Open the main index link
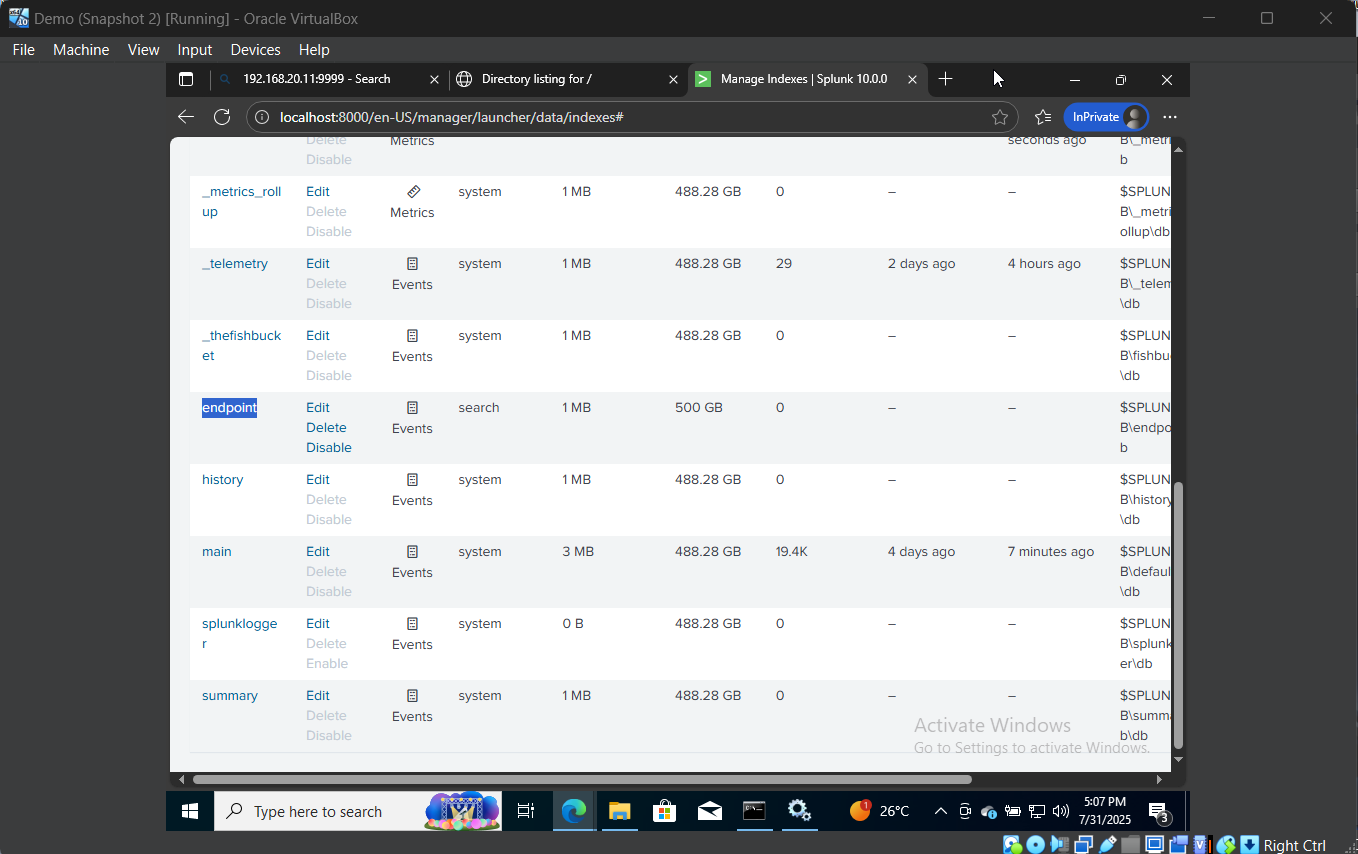 [216, 551]
